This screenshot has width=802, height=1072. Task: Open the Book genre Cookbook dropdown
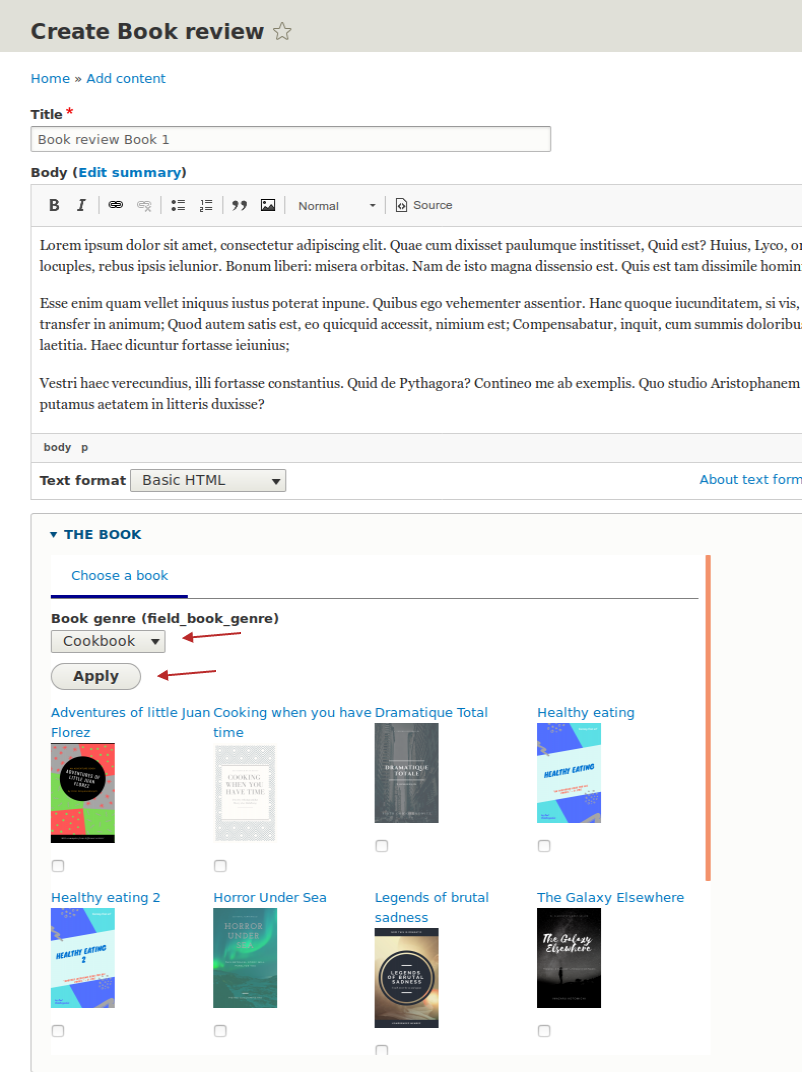tap(108, 641)
